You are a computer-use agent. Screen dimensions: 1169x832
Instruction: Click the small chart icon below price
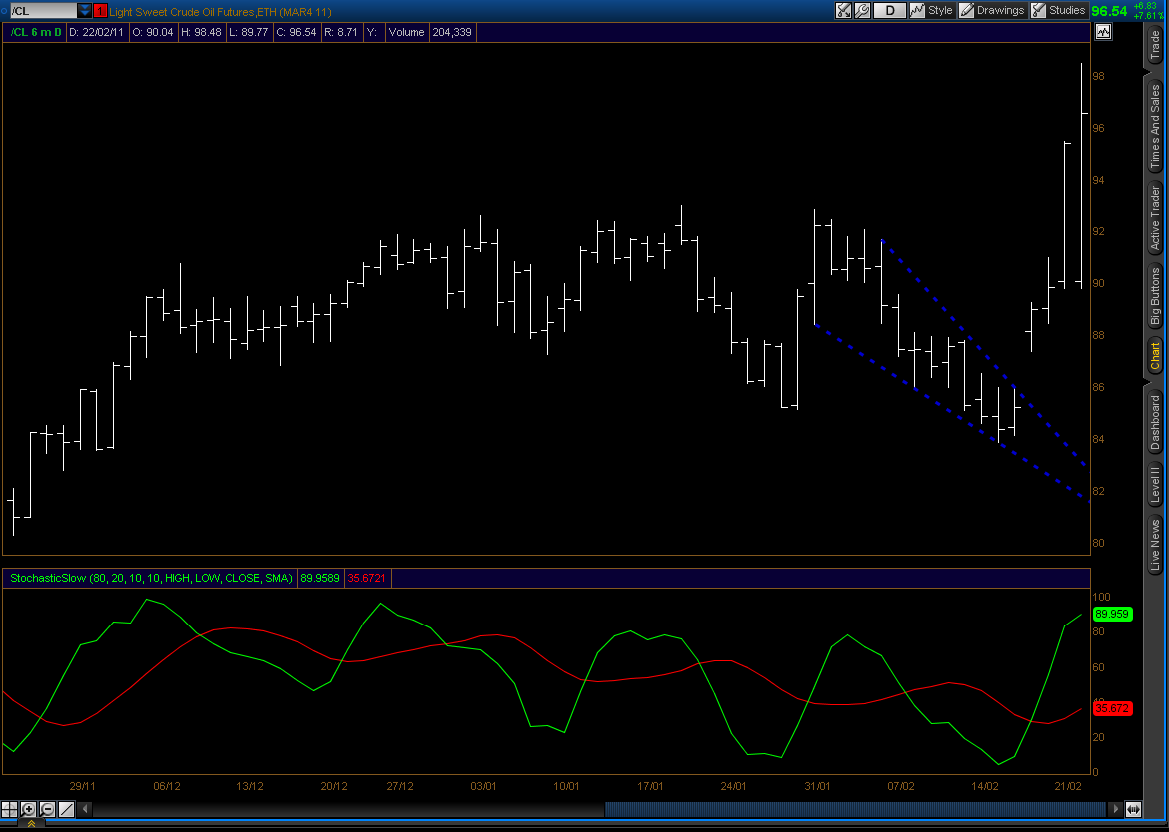[x=1103, y=32]
